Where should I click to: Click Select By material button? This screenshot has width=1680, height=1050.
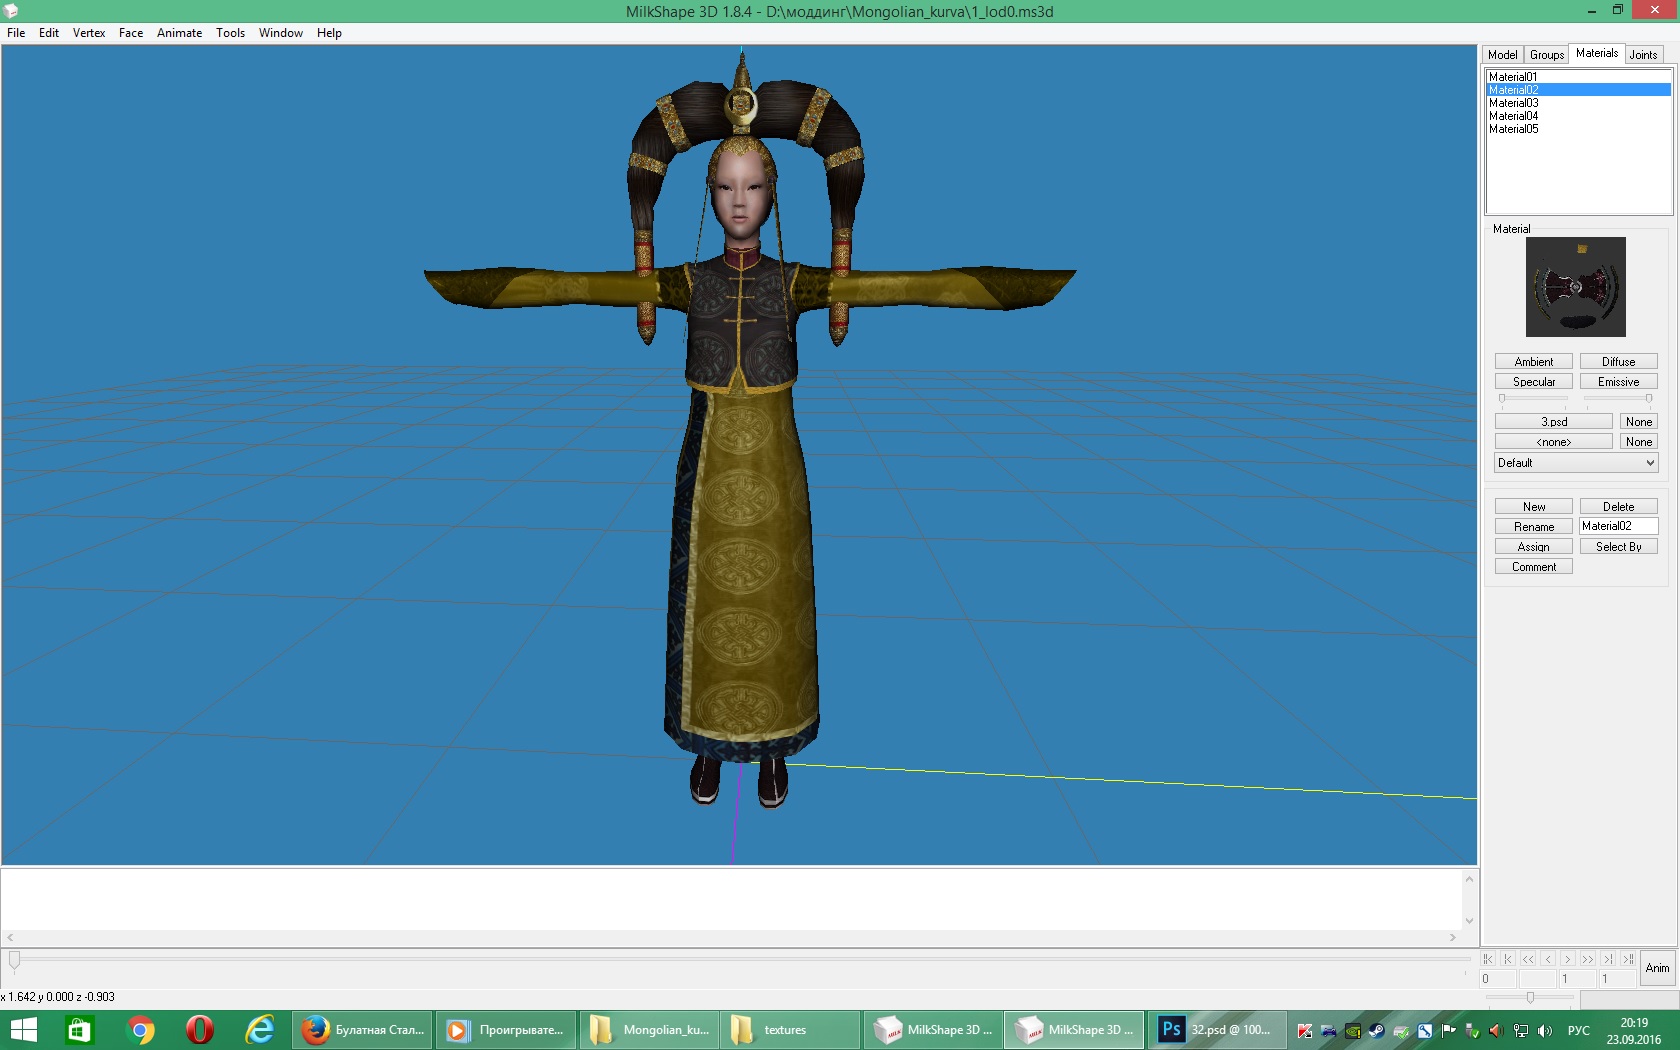click(1618, 547)
